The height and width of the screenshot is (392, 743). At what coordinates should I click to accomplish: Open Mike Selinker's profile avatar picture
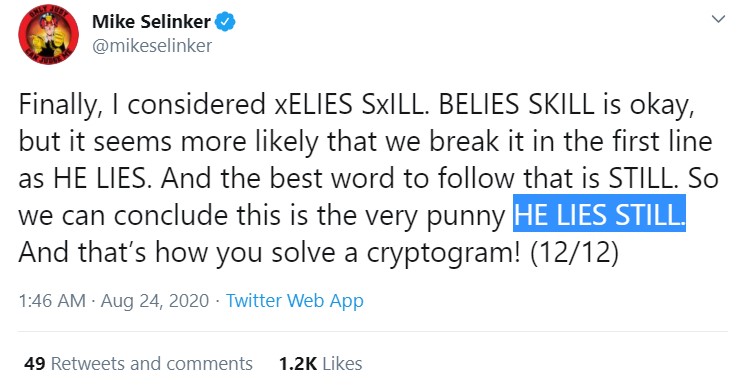pos(48,36)
